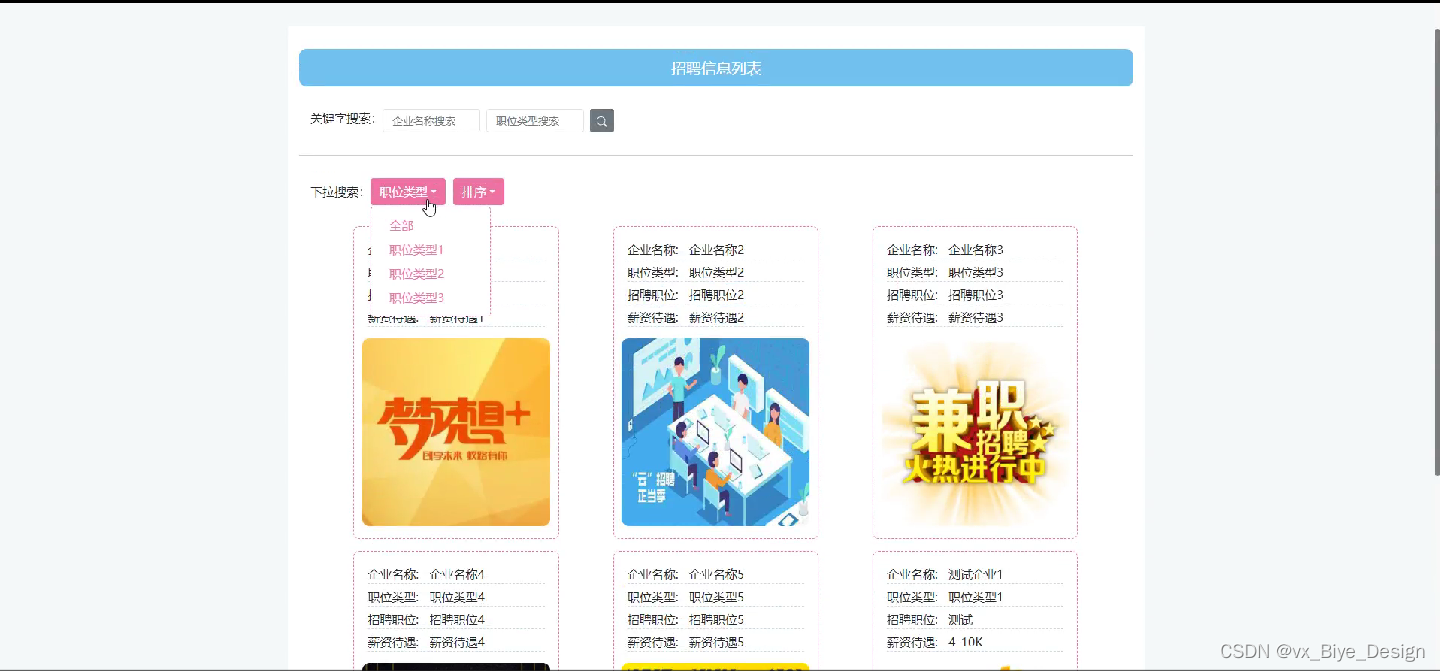This screenshot has width=1440, height=671.
Task: Select 职位类型1 in dropdown menu
Action: coord(416,250)
